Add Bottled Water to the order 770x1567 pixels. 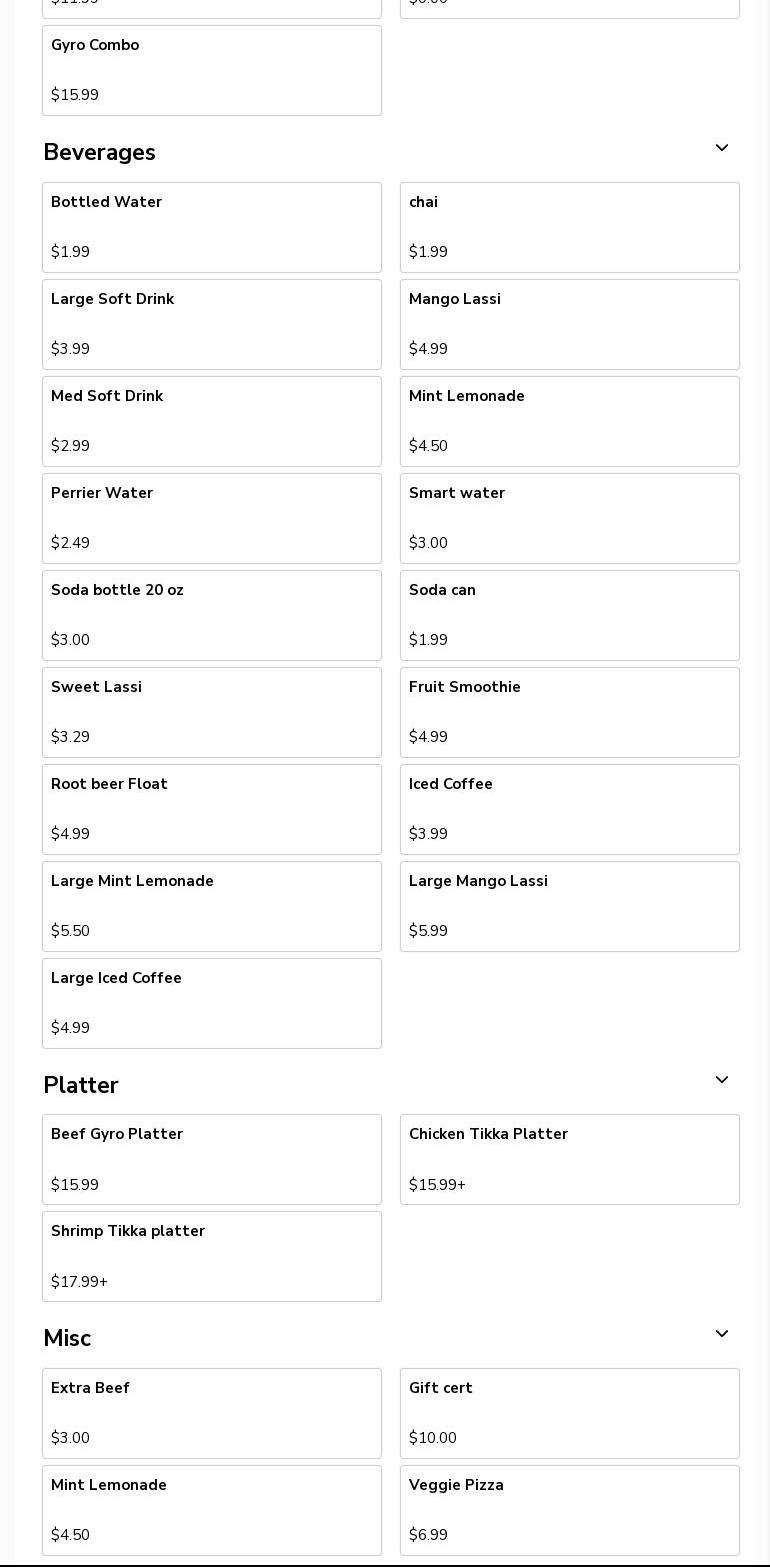(212, 227)
